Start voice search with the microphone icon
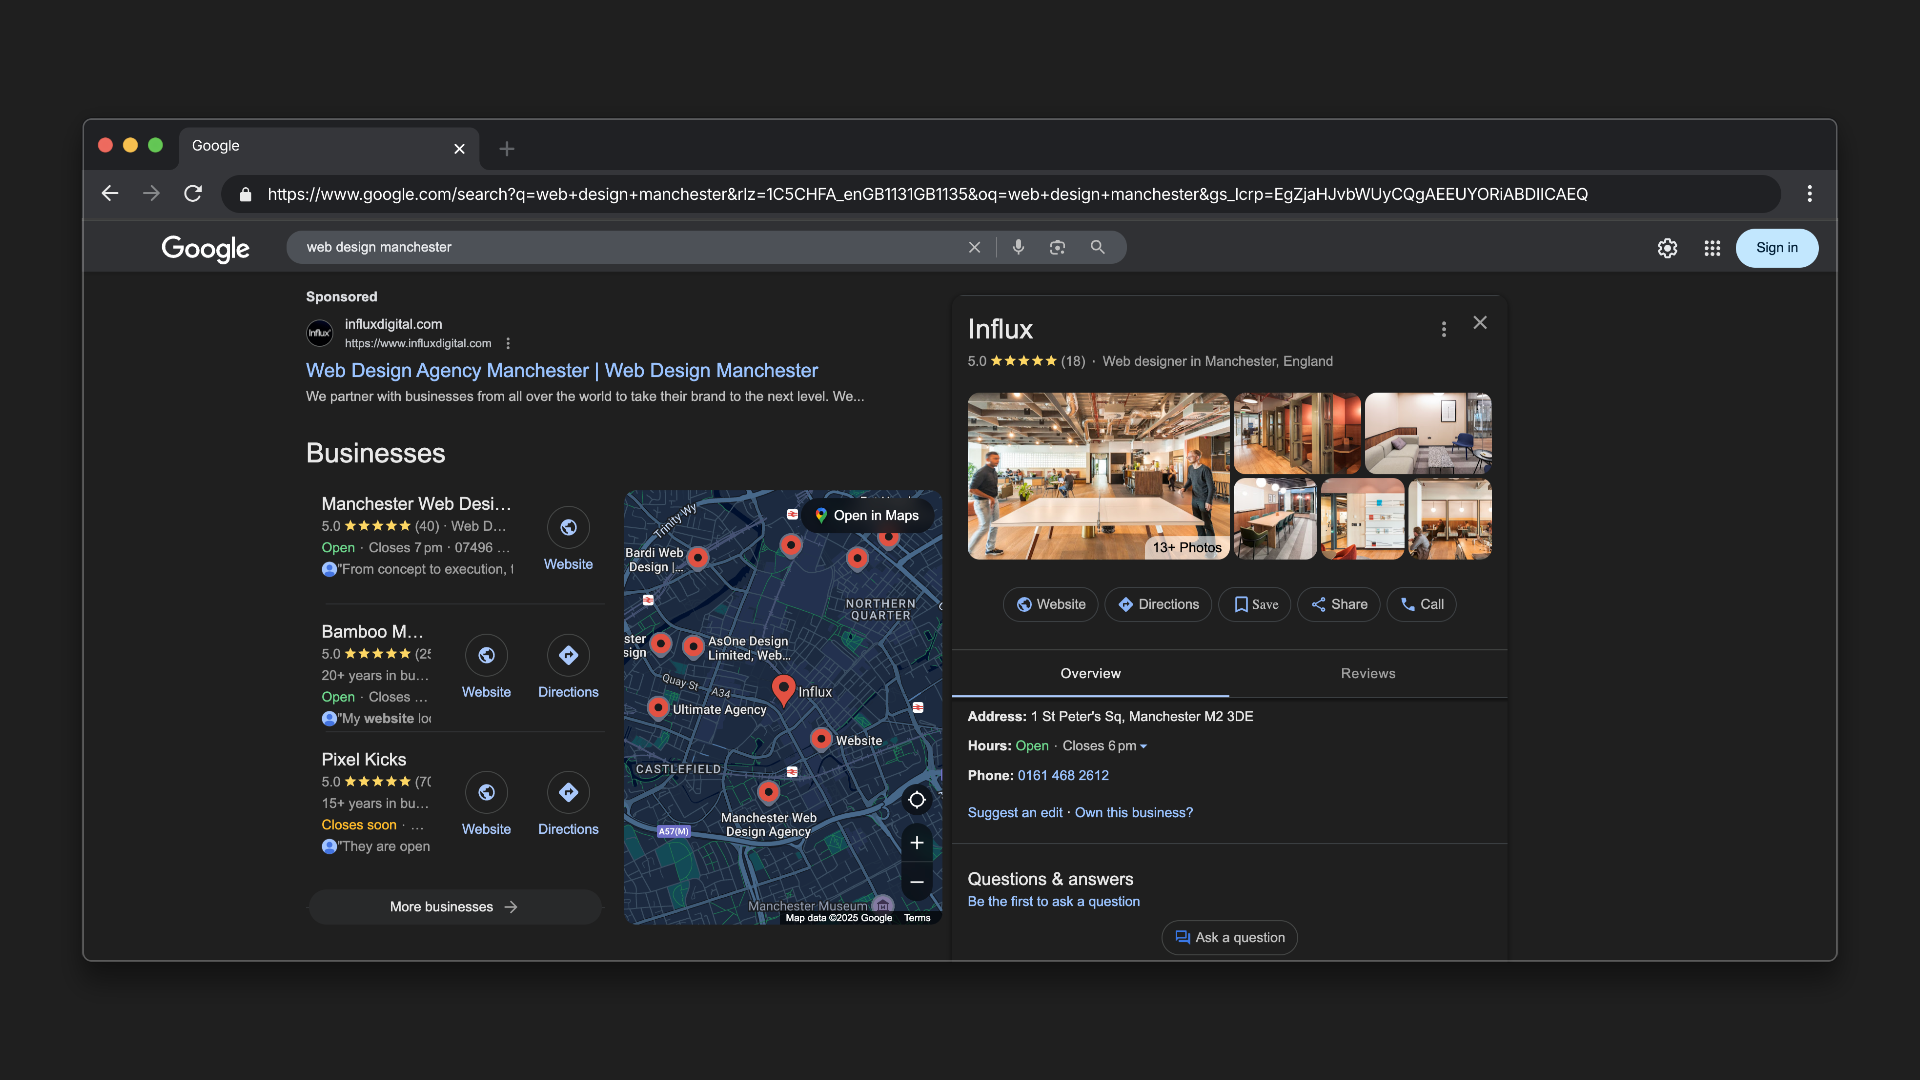The height and width of the screenshot is (1080, 1920). click(x=1018, y=247)
